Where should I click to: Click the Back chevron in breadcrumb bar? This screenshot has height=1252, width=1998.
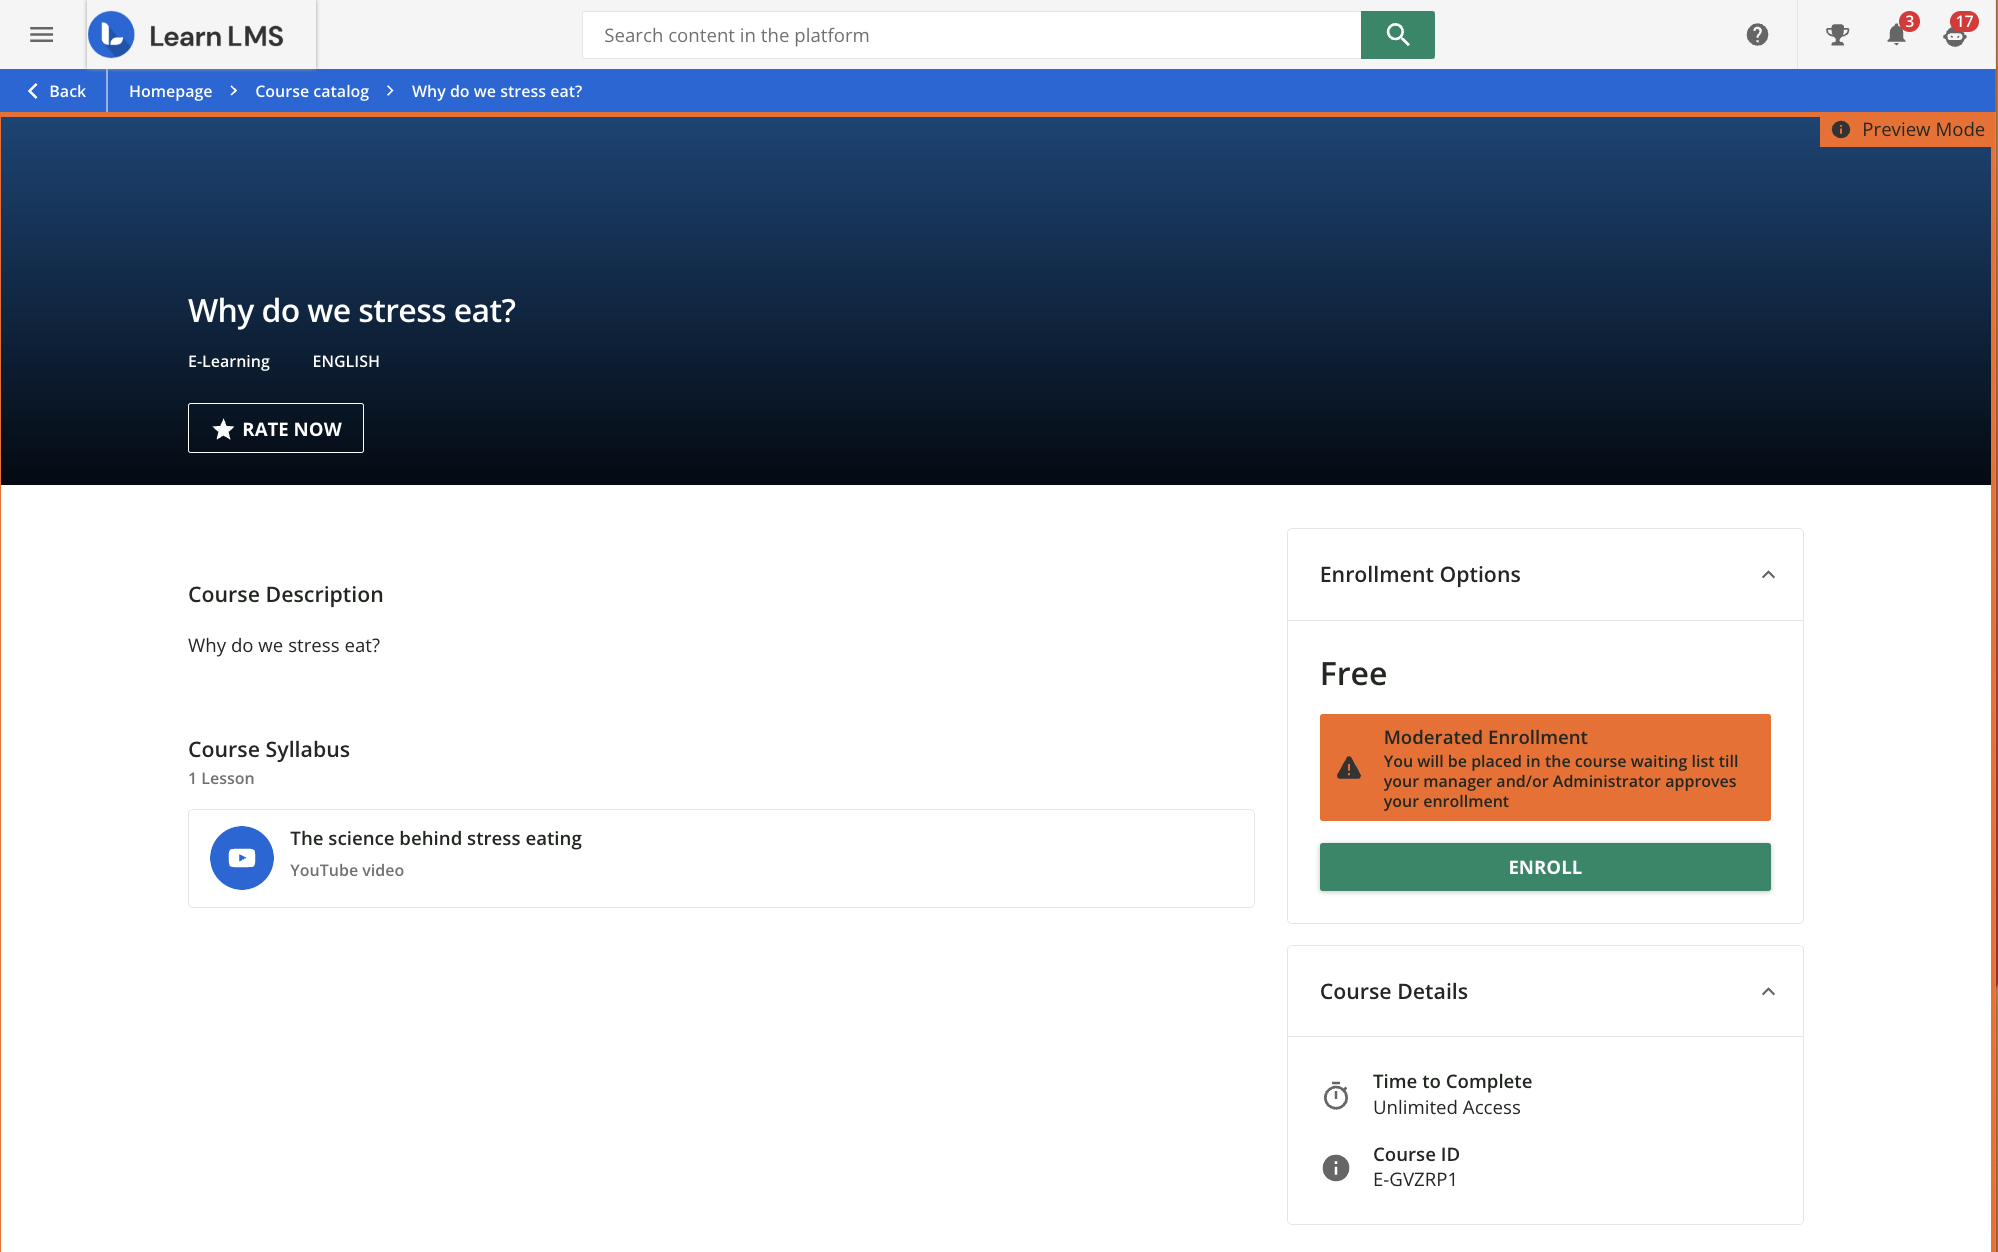tap(31, 90)
